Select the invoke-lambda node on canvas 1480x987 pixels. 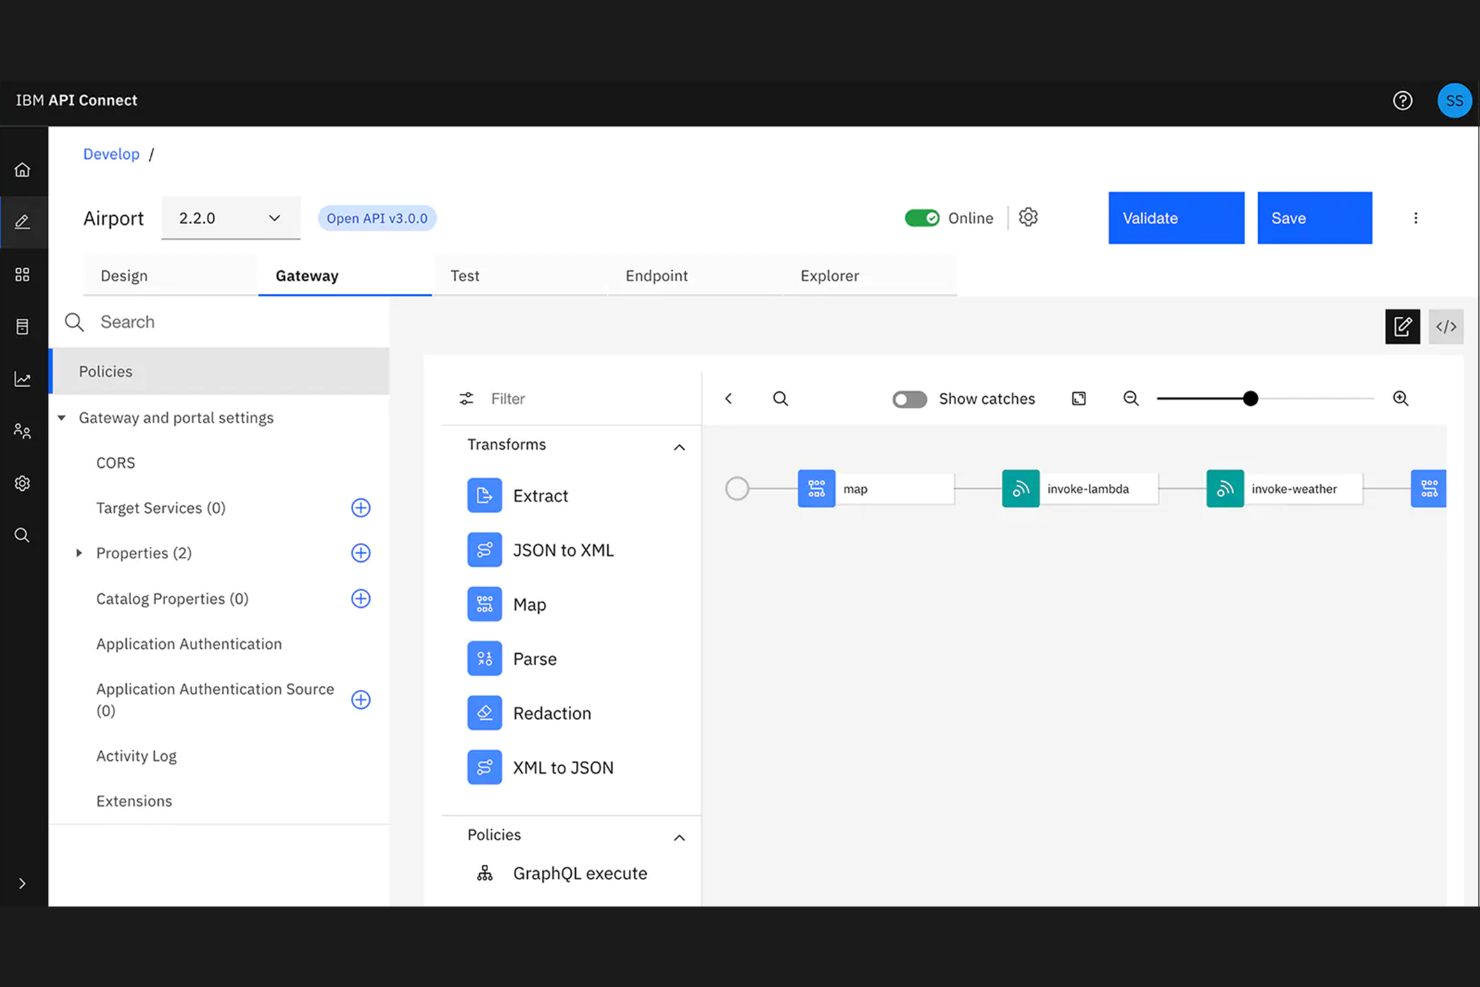click(x=1080, y=489)
